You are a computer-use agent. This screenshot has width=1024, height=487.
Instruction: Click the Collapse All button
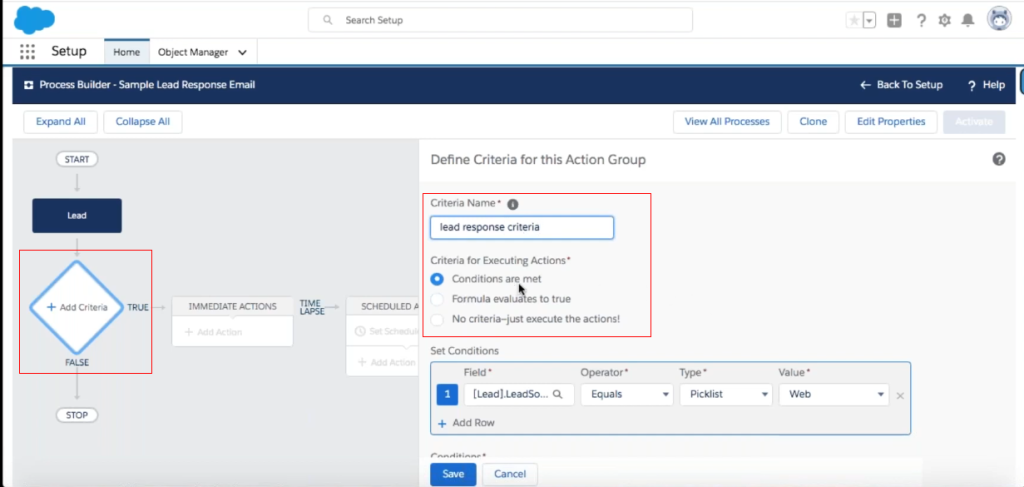click(x=142, y=121)
